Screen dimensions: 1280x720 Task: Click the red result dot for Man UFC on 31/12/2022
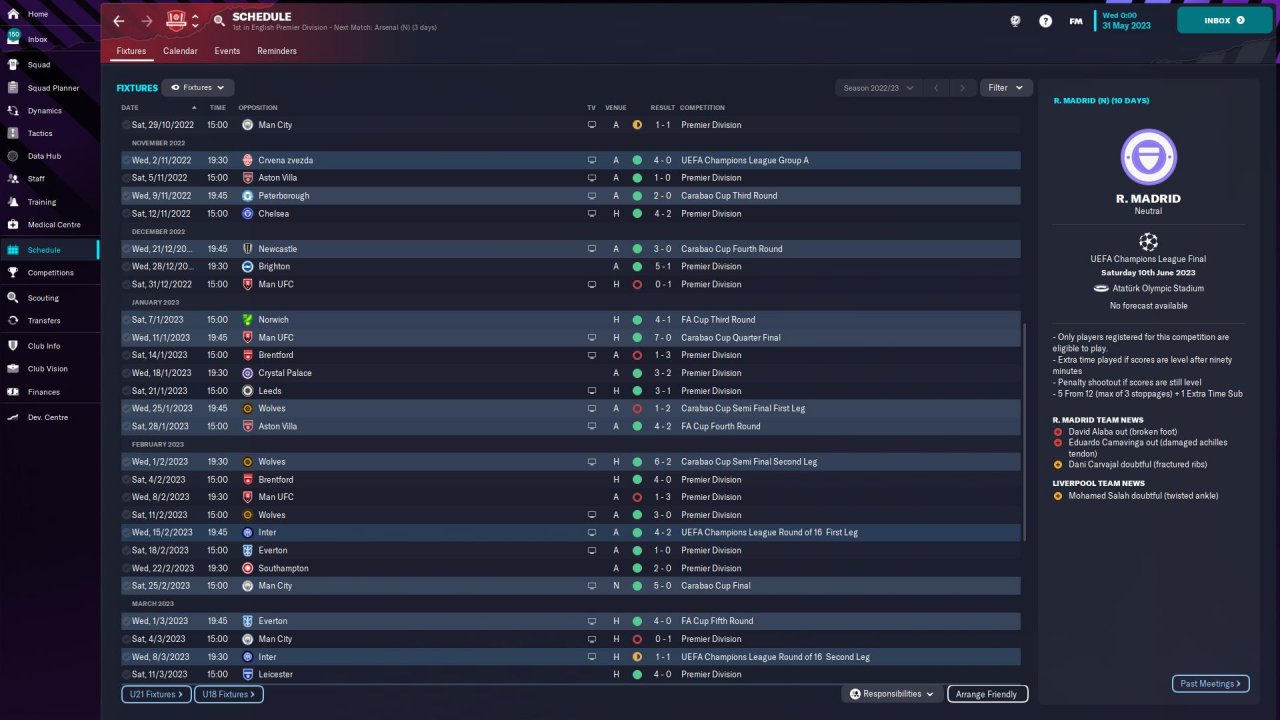pyautogui.click(x=637, y=285)
